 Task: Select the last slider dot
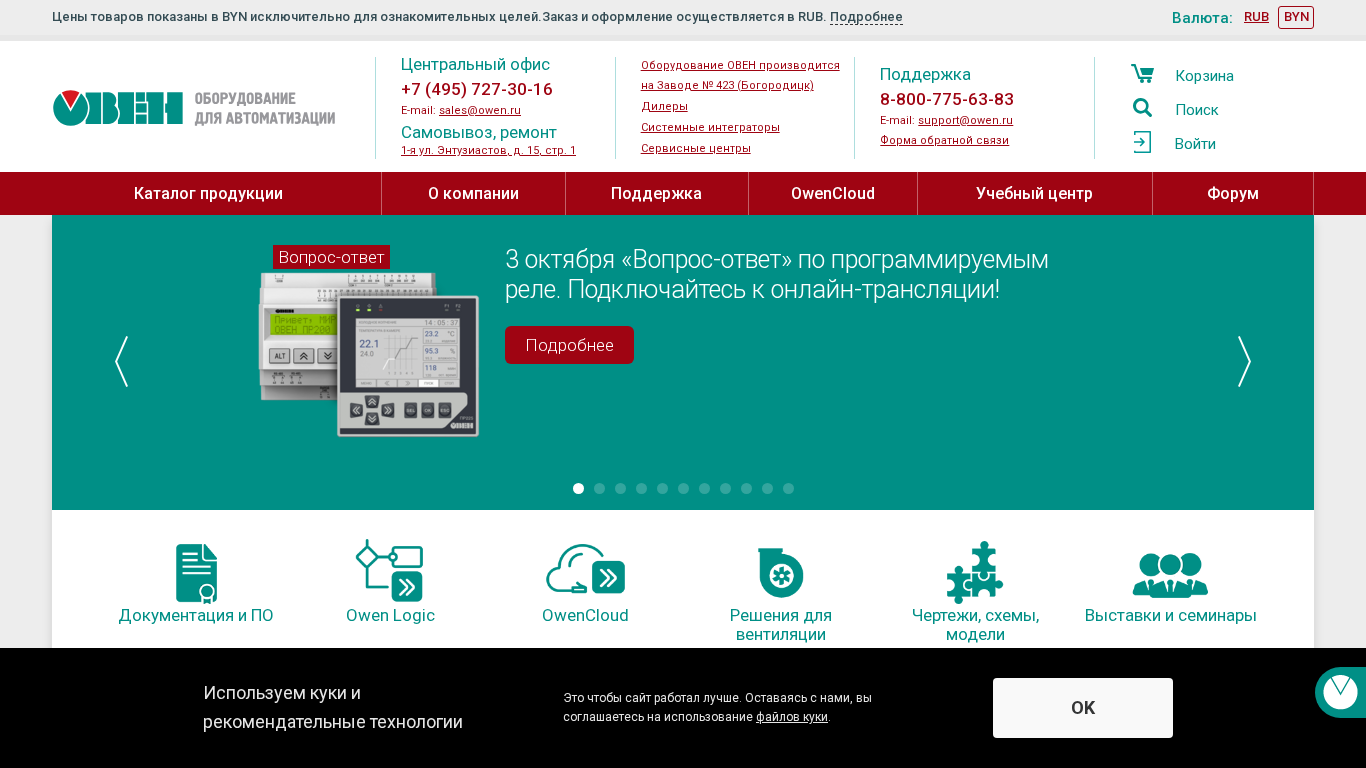tap(788, 488)
